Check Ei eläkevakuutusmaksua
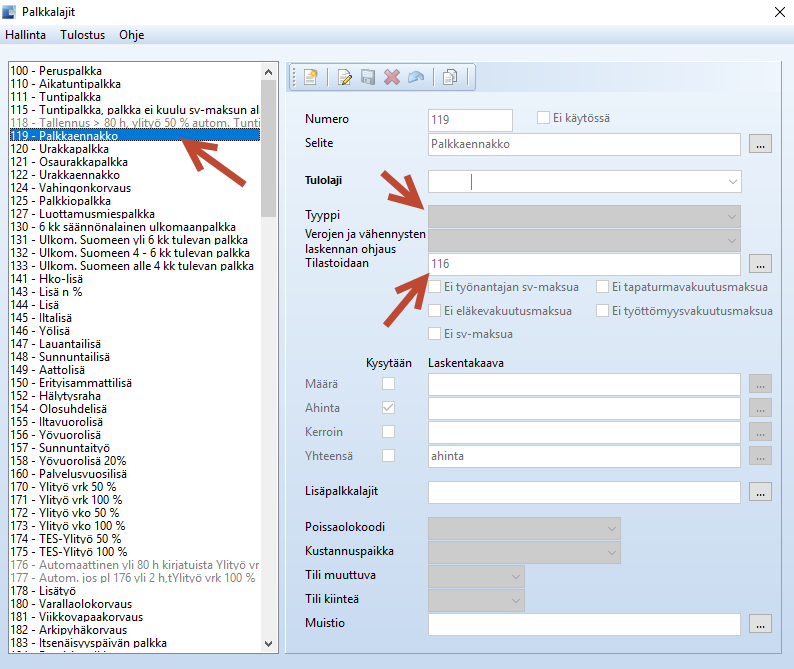794x669 pixels. [434, 310]
